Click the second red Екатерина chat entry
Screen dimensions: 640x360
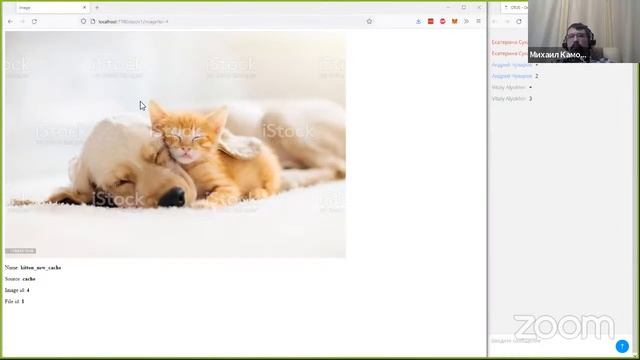point(510,53)
